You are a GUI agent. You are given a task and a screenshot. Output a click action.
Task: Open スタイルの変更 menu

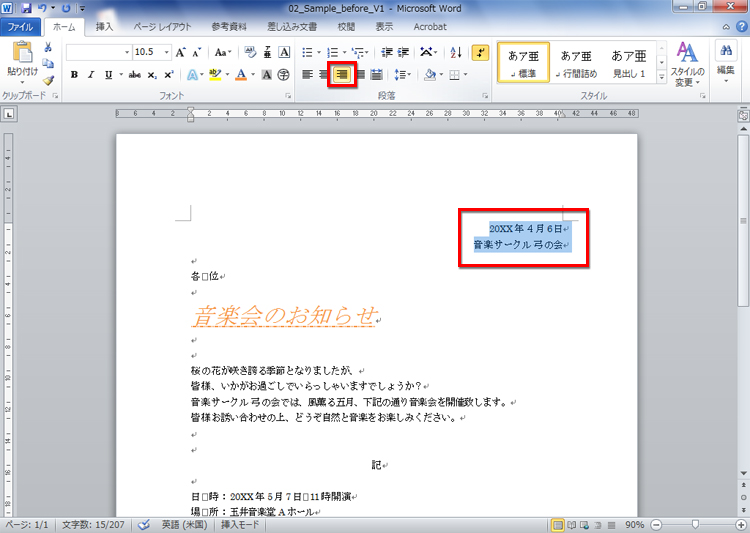point(687,65)
